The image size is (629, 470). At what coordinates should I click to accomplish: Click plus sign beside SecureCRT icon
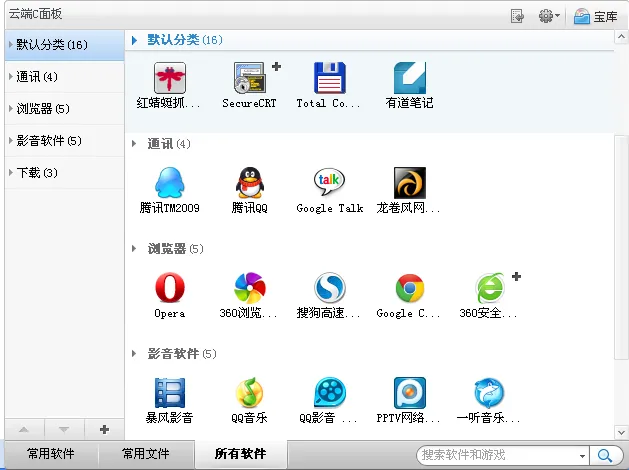point(276,66)
